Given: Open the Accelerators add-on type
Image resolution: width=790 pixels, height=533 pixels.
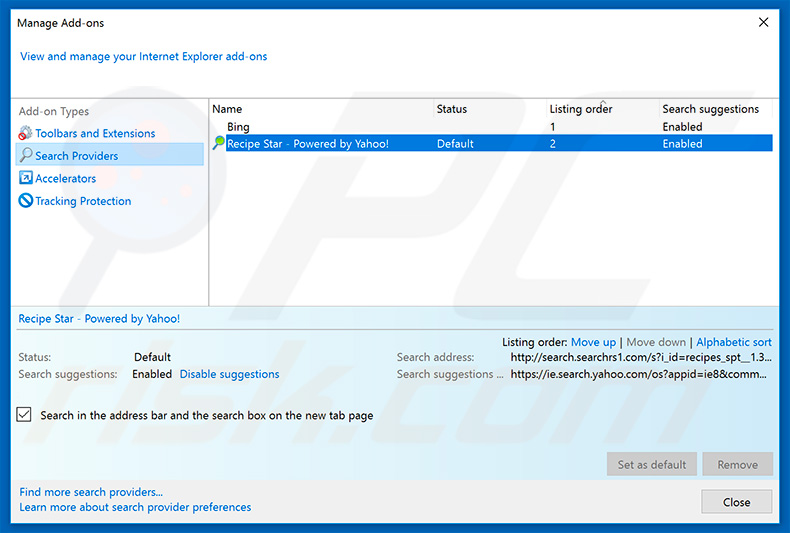Looking at the screenshot, I should [65, 178].
